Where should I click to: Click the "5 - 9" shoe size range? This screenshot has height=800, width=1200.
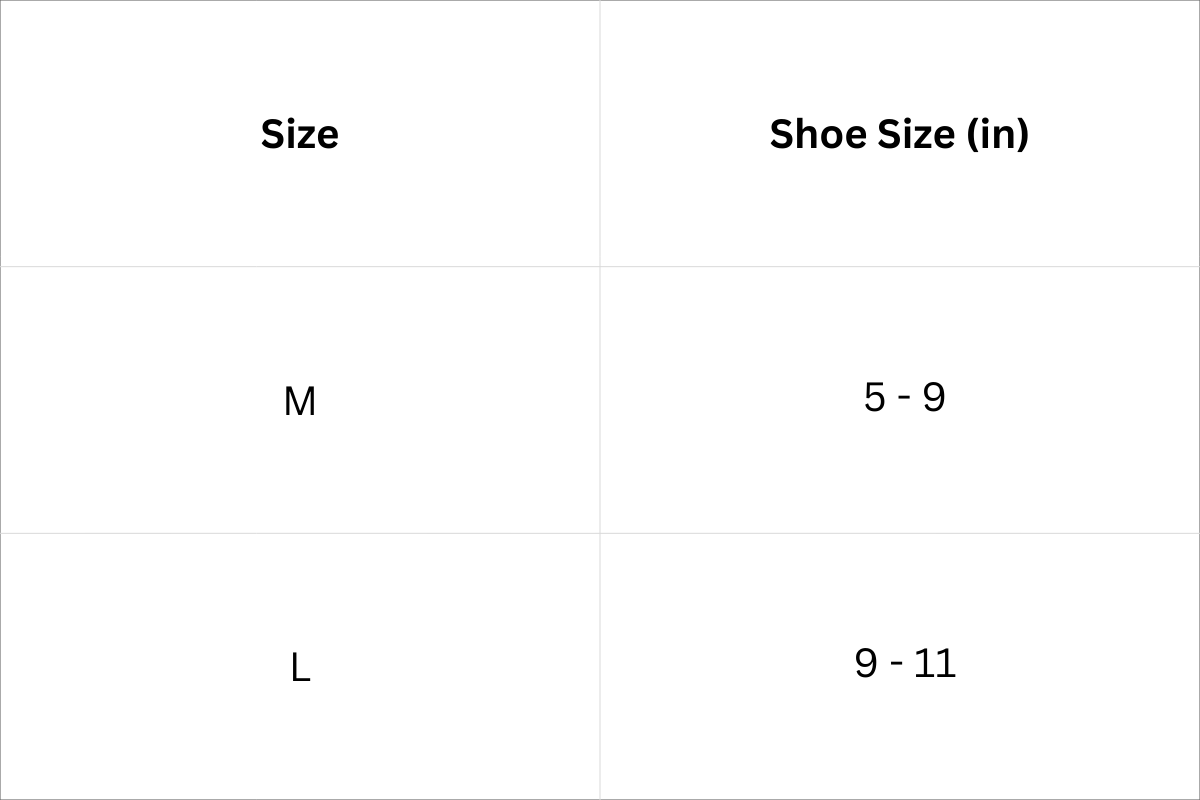point(904,398)
